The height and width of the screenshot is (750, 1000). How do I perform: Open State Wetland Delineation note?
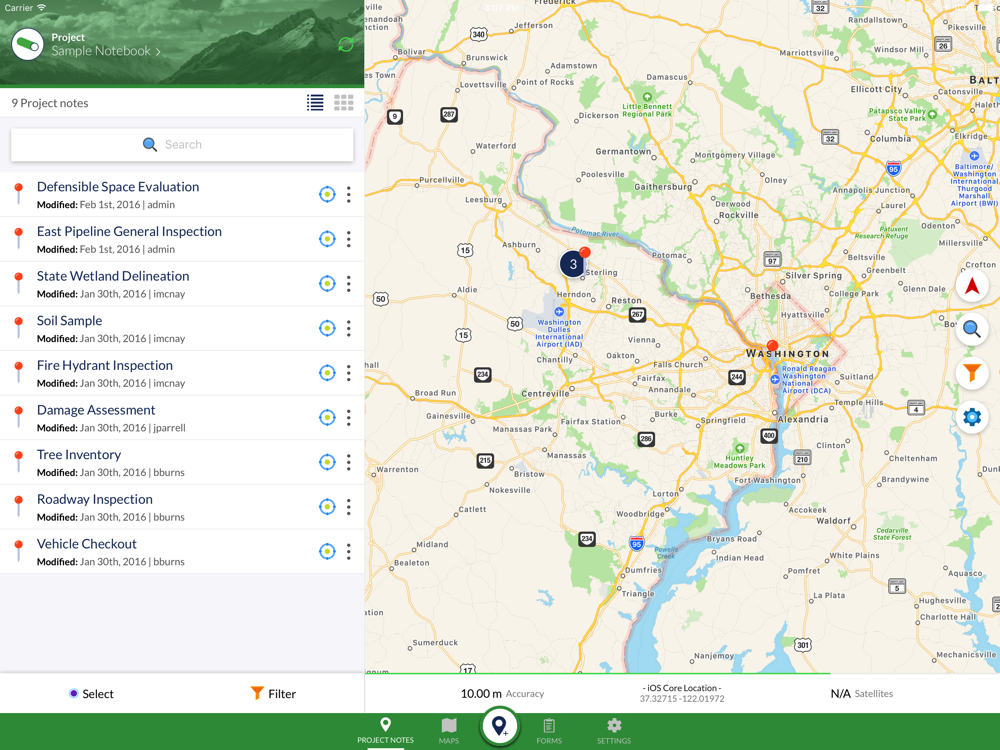point(182,284)
